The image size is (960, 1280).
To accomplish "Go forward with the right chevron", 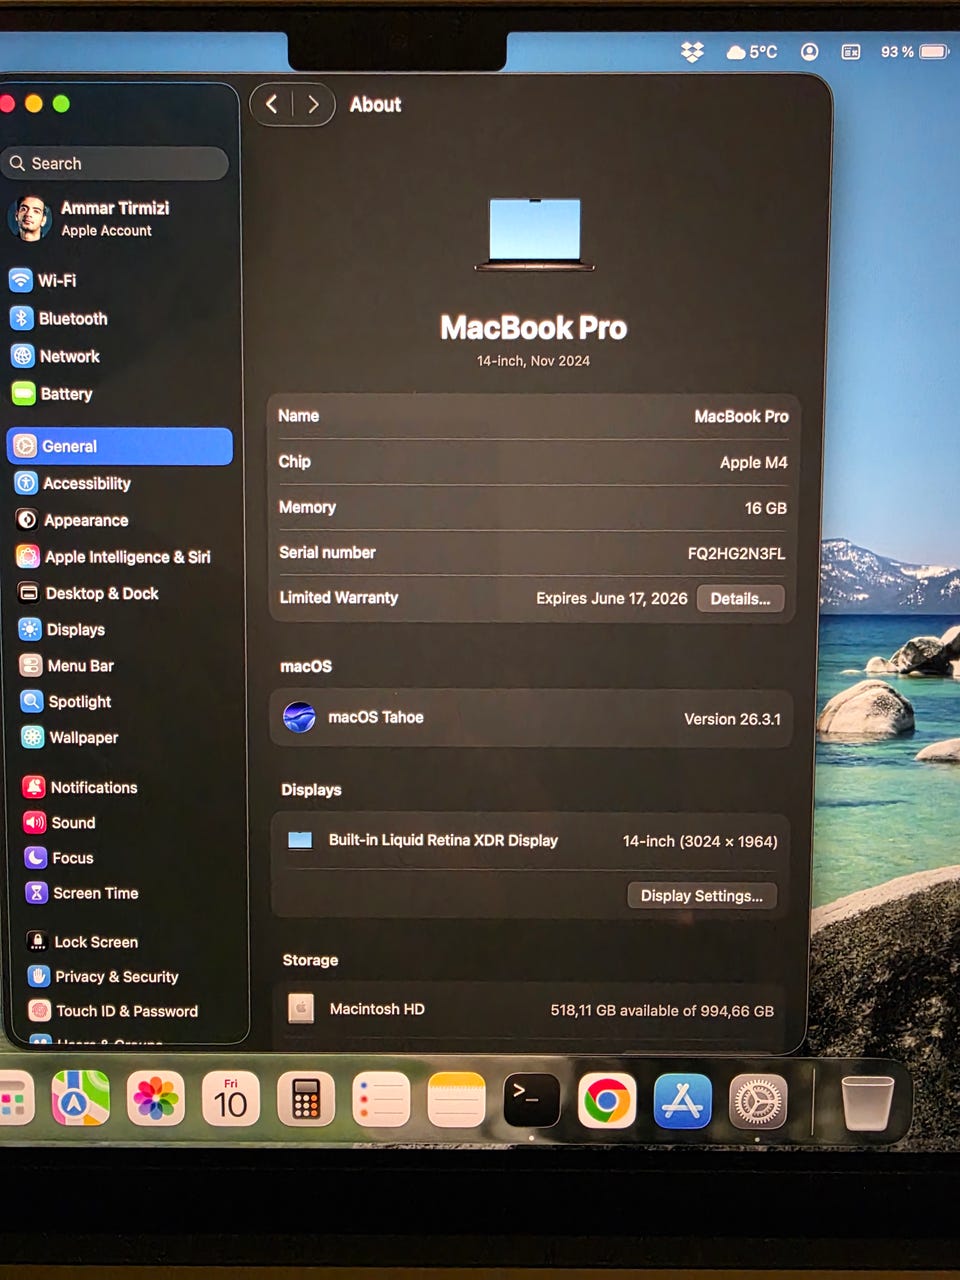I will point(313,104).
